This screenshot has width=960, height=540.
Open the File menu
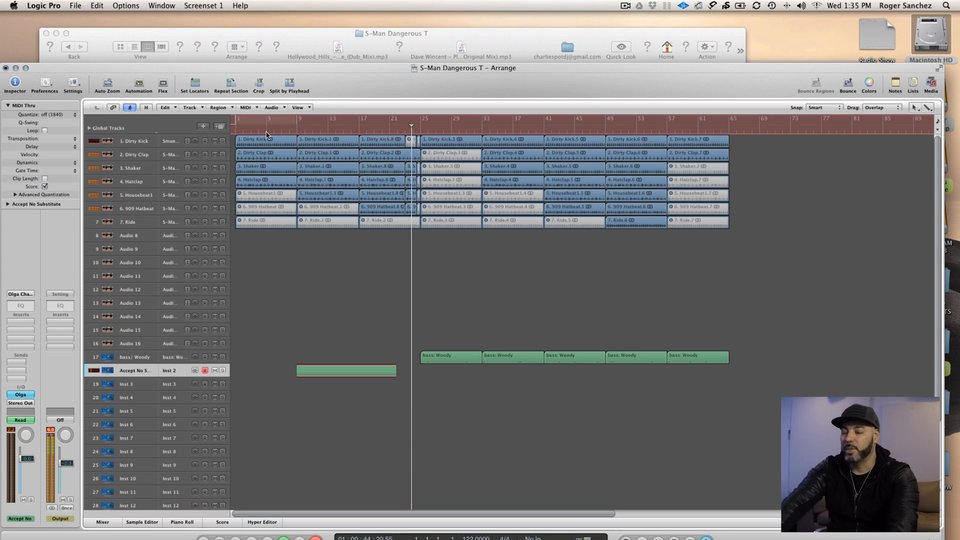pyautogui.click(x=75, y=6)
